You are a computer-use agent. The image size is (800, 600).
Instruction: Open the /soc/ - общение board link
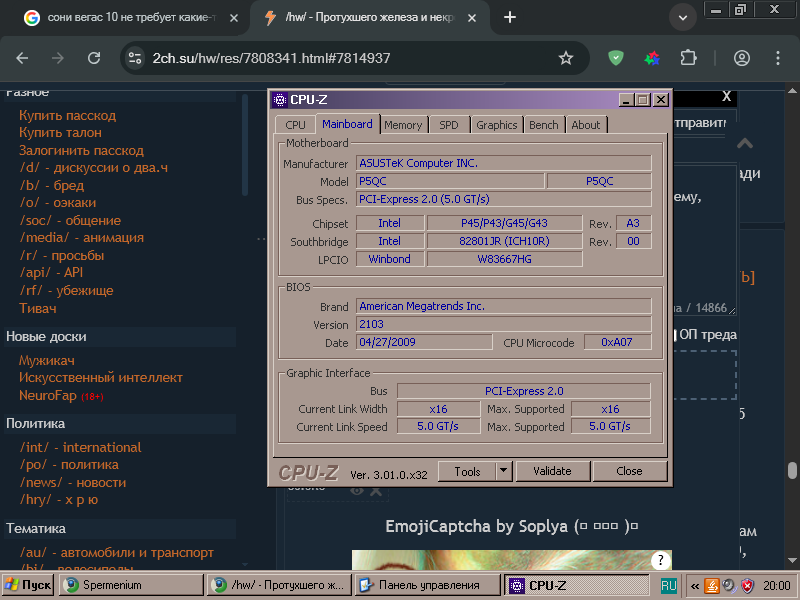pos(70,220)
